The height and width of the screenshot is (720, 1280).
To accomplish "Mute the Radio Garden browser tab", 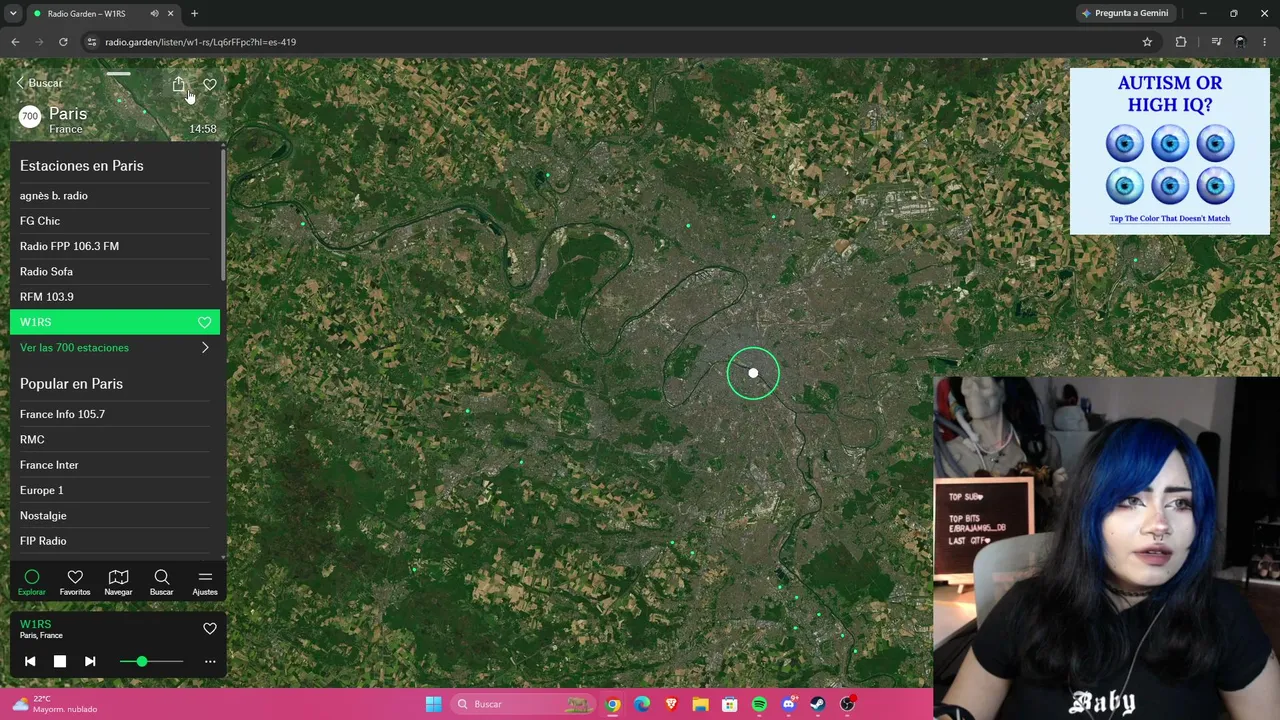I will [154, 14].
